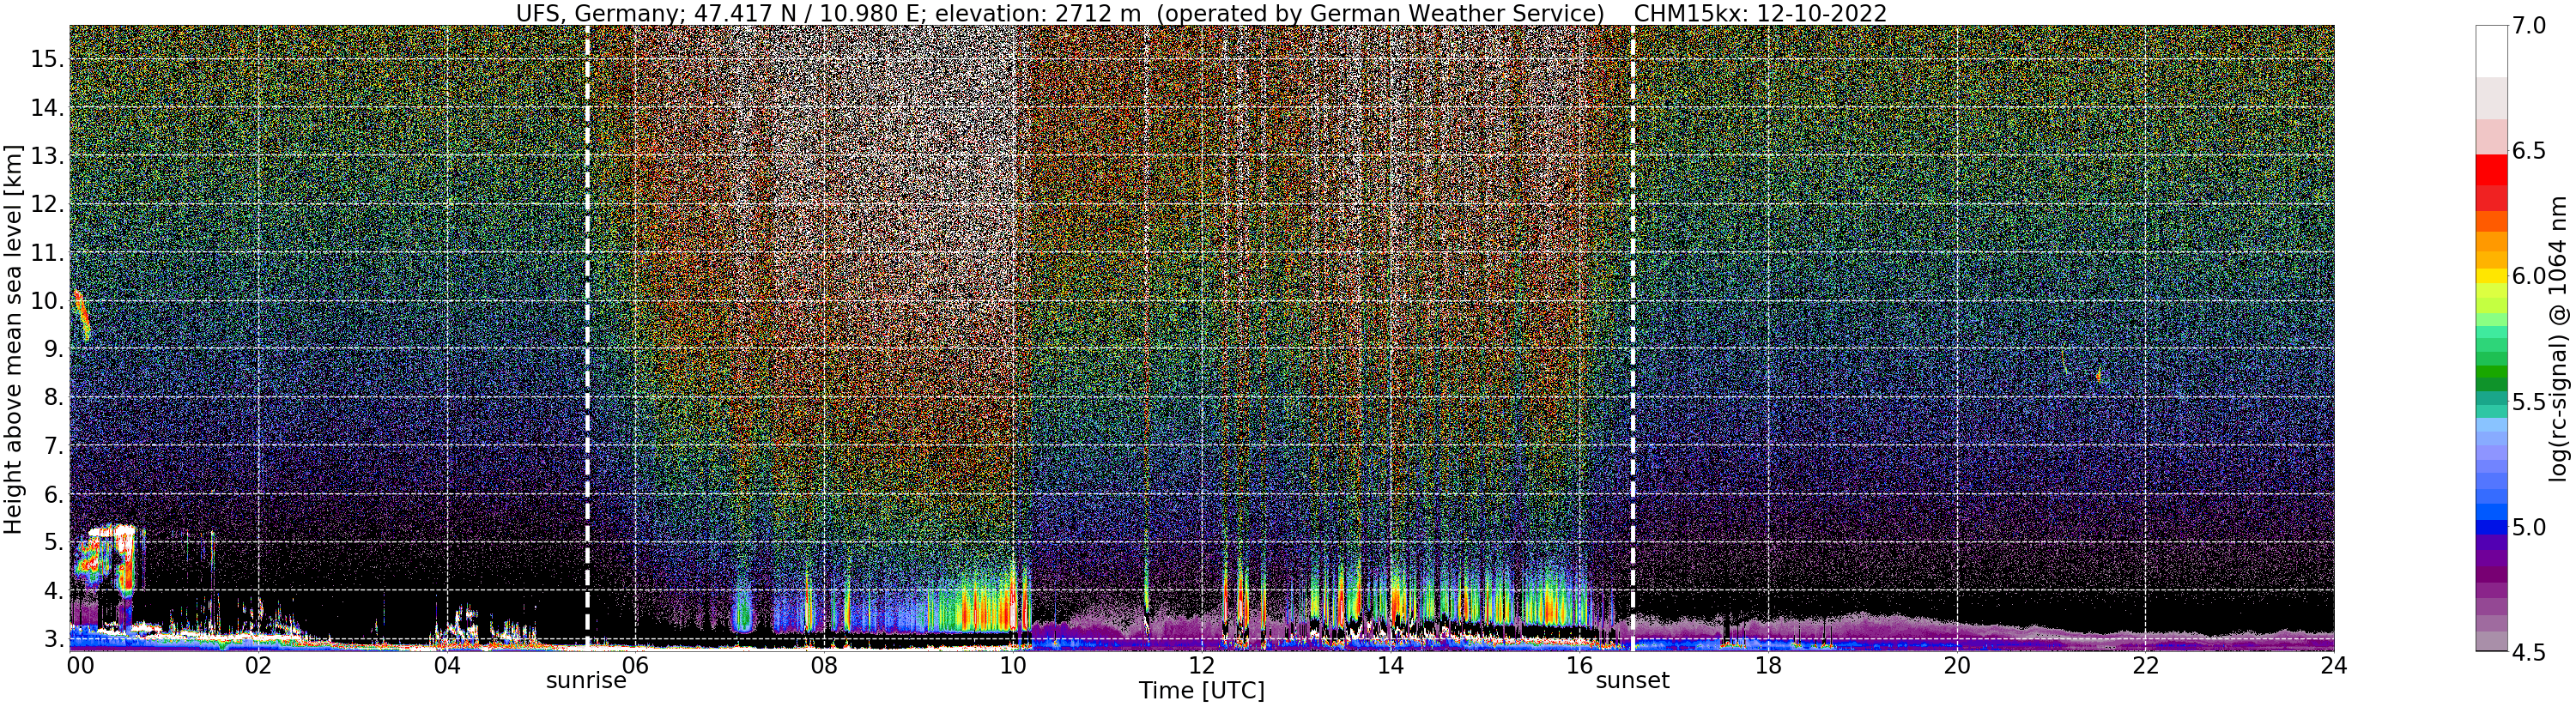
Task: Click the 10 tick label on time axis
Action: coord(1013,665)
